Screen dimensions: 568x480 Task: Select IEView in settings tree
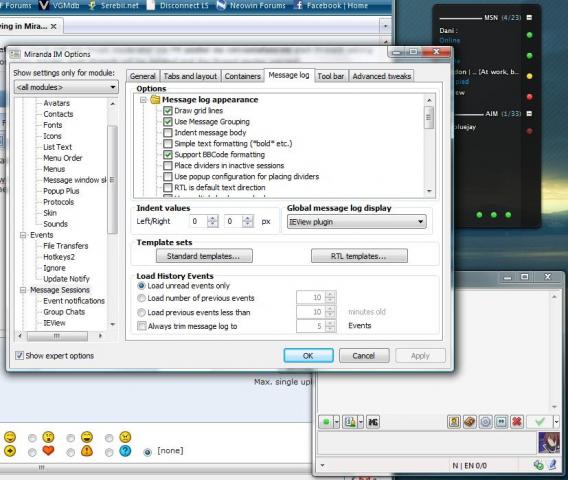click(54, 323)
